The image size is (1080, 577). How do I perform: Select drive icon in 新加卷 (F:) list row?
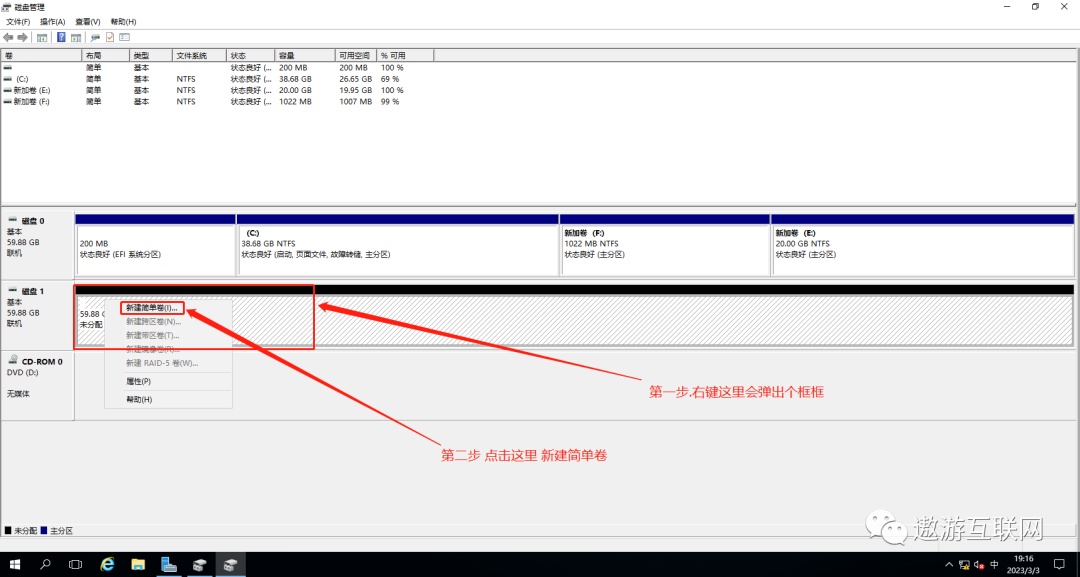coord(8,101)
